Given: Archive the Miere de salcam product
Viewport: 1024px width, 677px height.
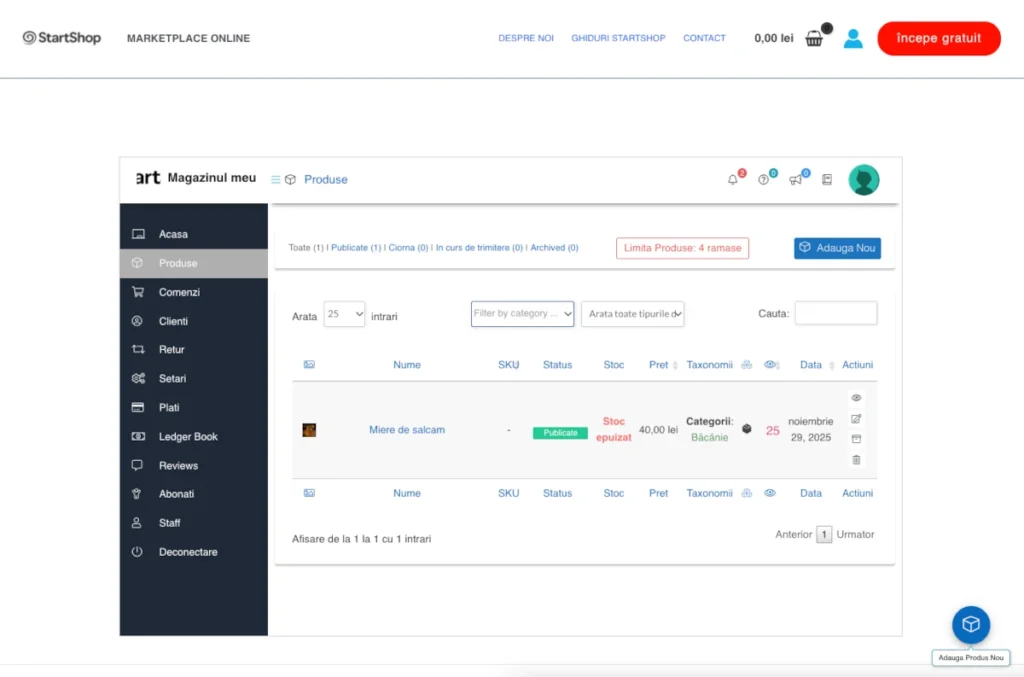Looking at the screenshot, I should coord(856,439).
